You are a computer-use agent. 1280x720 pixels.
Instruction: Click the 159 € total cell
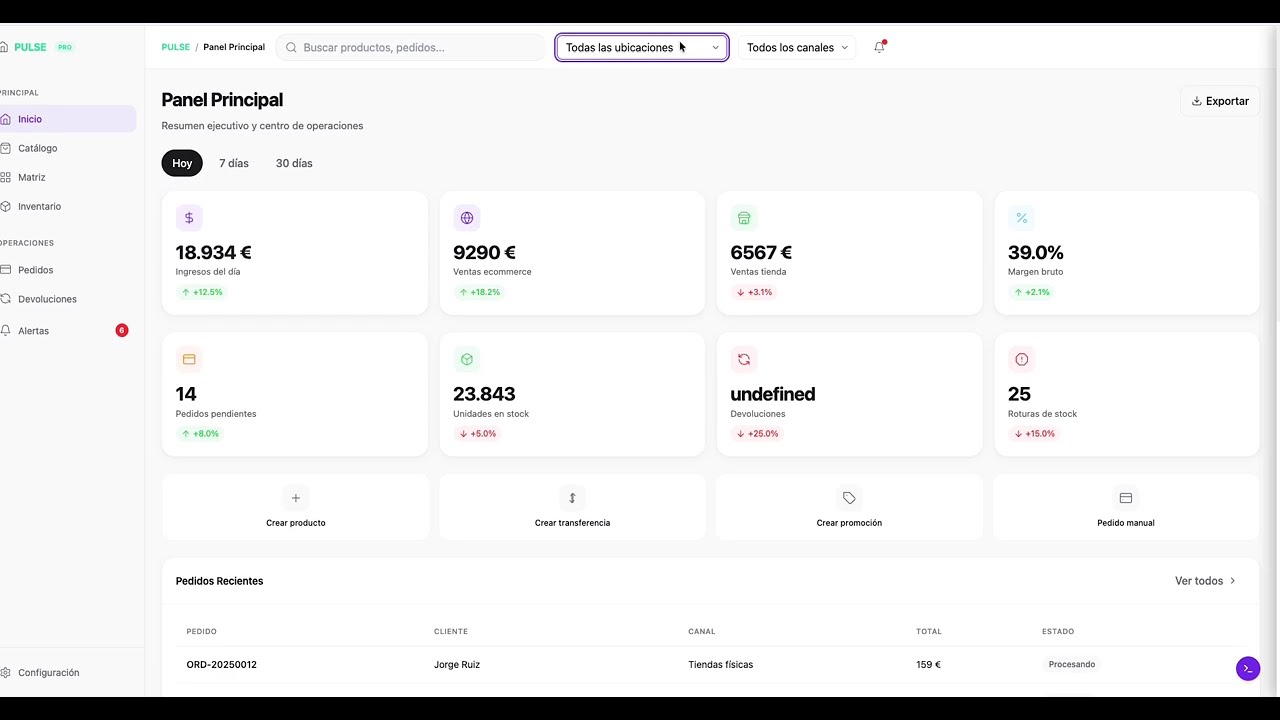click(x=929, y=665)
